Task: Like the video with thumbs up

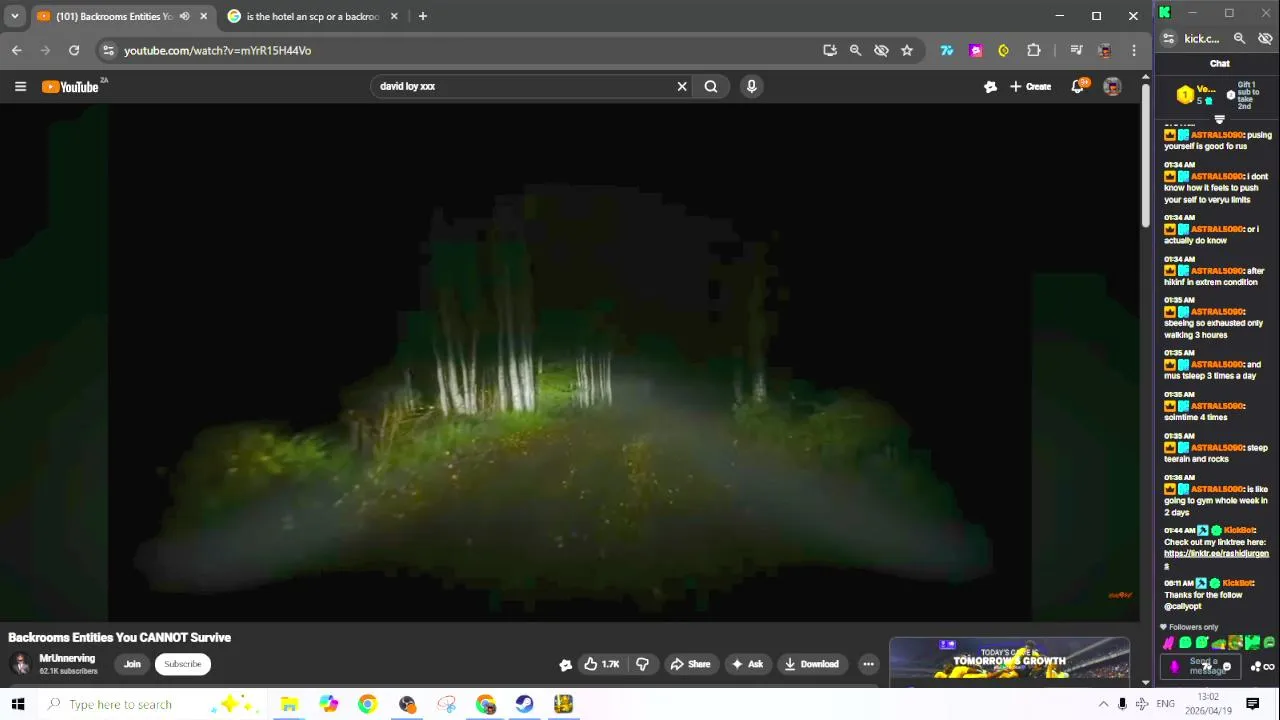Action: pyautogui.click(x=601, y=664)
